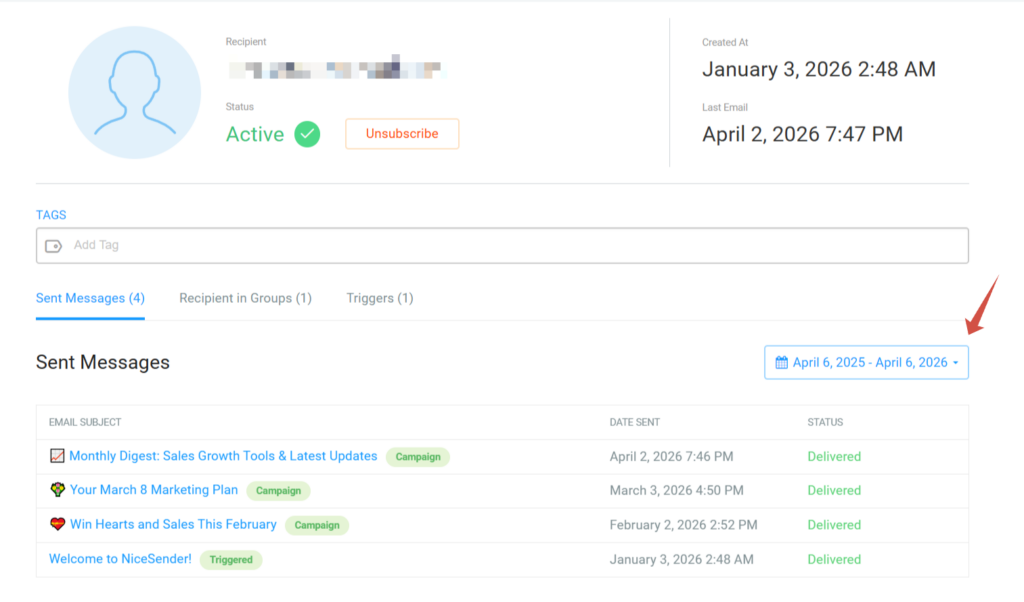Click the envelope icon beside Monthly Digest email
1024x602 pixels.
[57, 456]
